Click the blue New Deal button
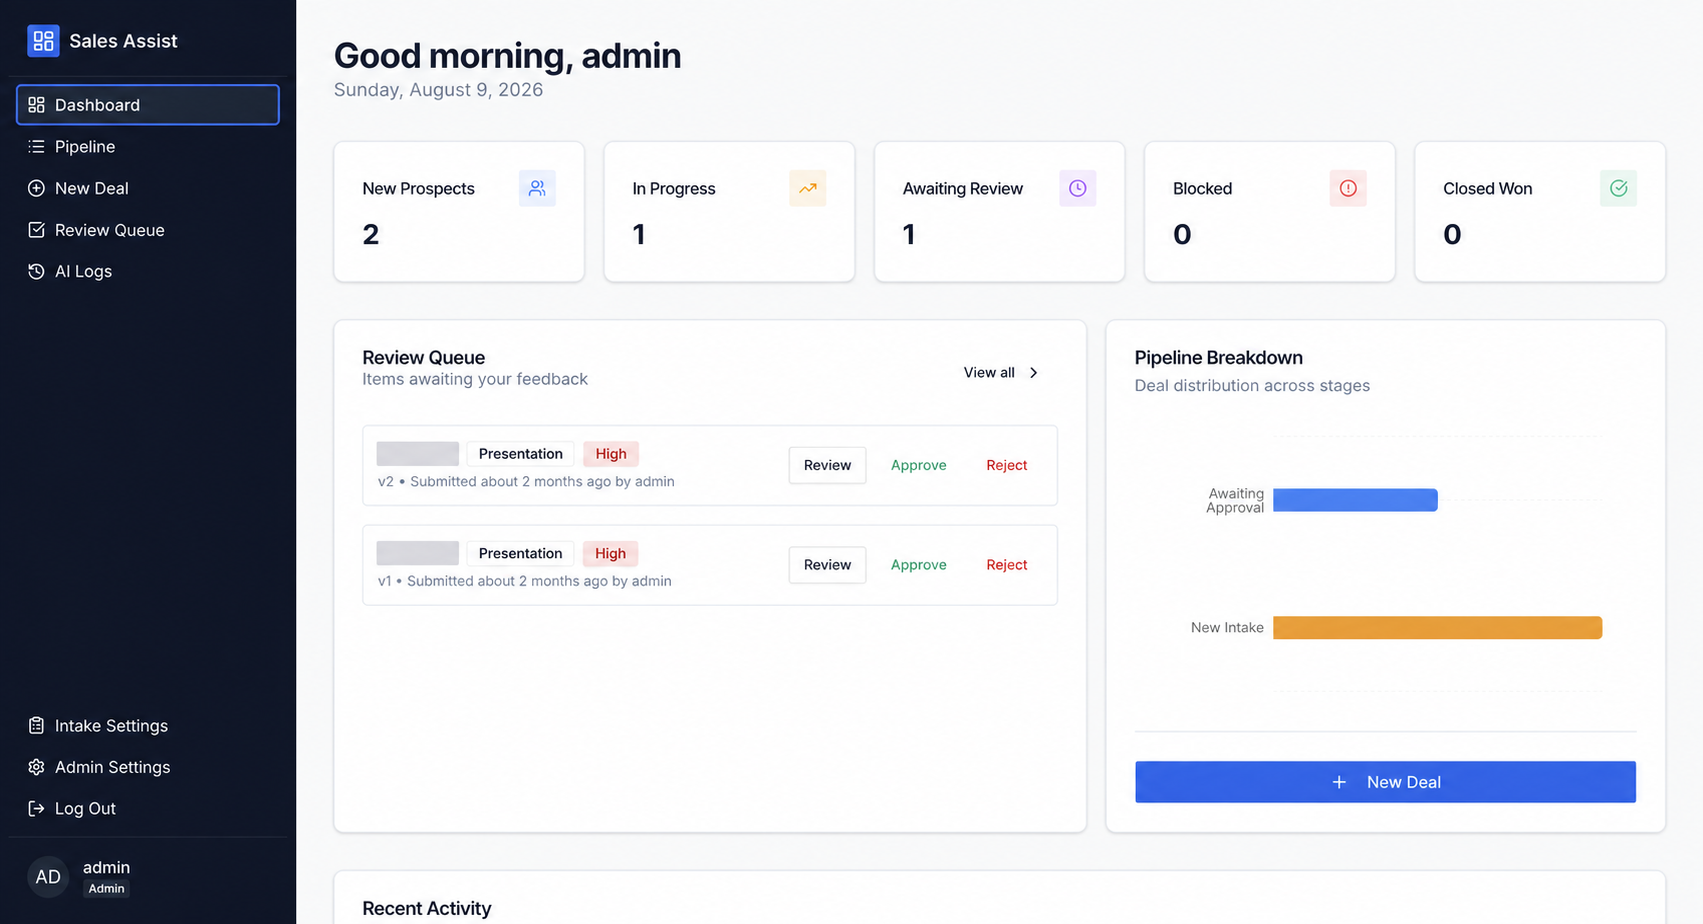 click(1385, 782)
